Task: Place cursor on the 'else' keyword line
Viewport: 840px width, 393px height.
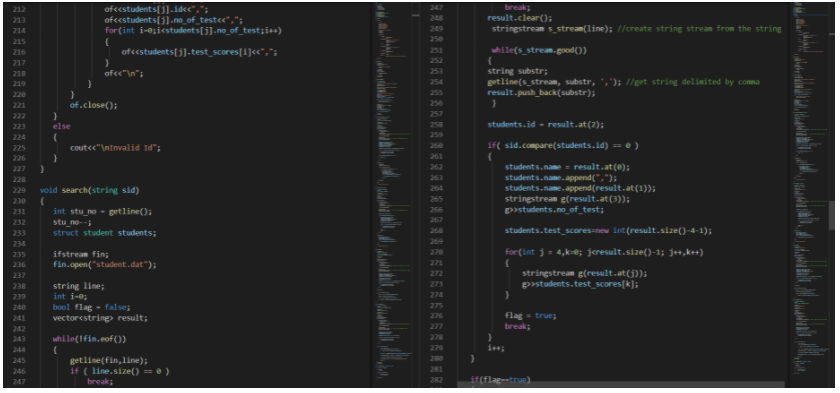Action: pos(62,126)
